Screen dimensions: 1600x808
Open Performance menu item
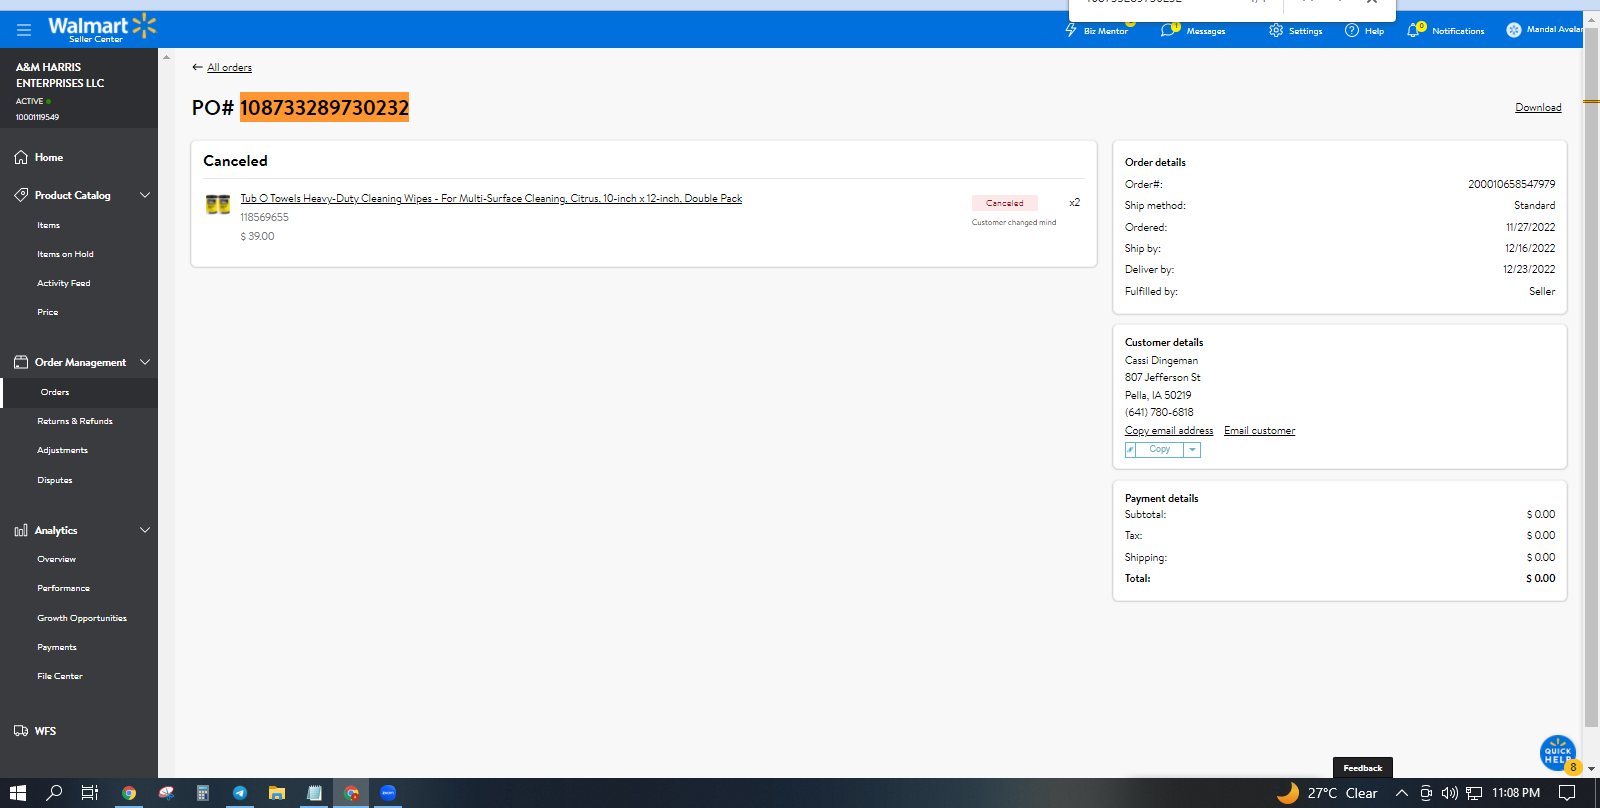point(64,588)
